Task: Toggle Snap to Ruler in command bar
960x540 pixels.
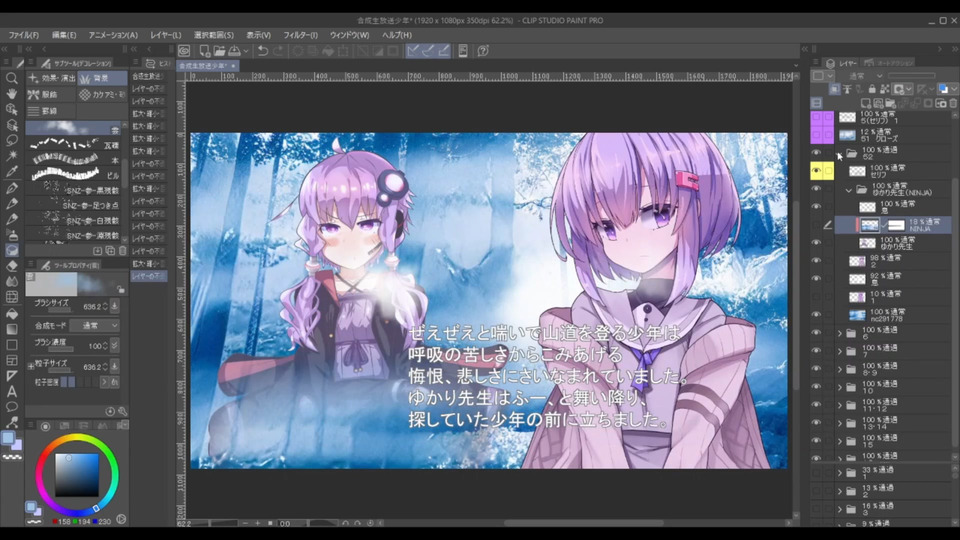Action: coord(413,51)
